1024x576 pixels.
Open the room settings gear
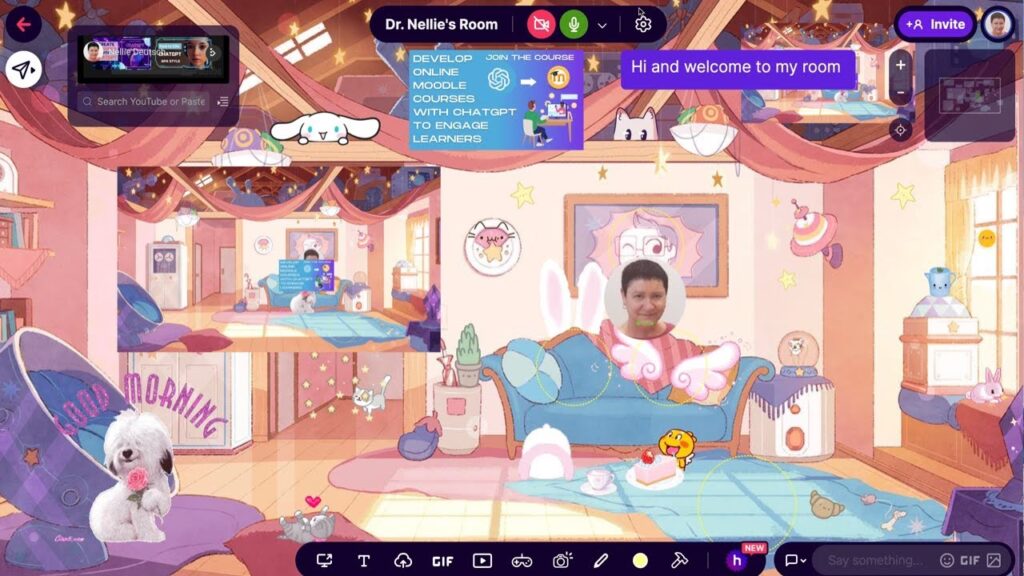pos(643,24)
